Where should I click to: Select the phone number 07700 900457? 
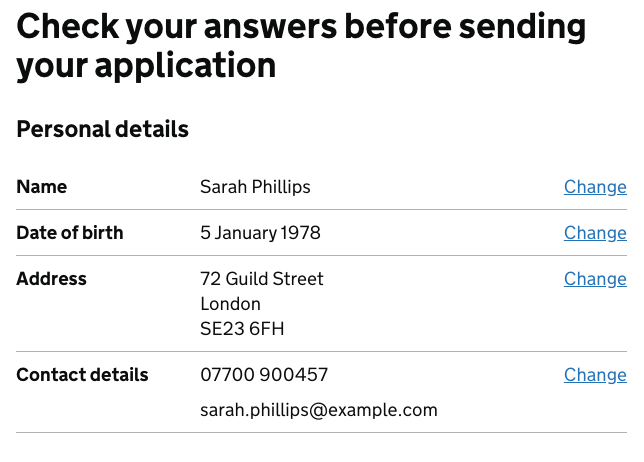click(264, 375)
